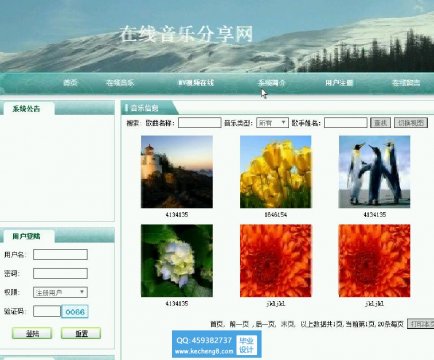Click the 登陆 login button
The image size is (434, 360).
click(32, 333)
